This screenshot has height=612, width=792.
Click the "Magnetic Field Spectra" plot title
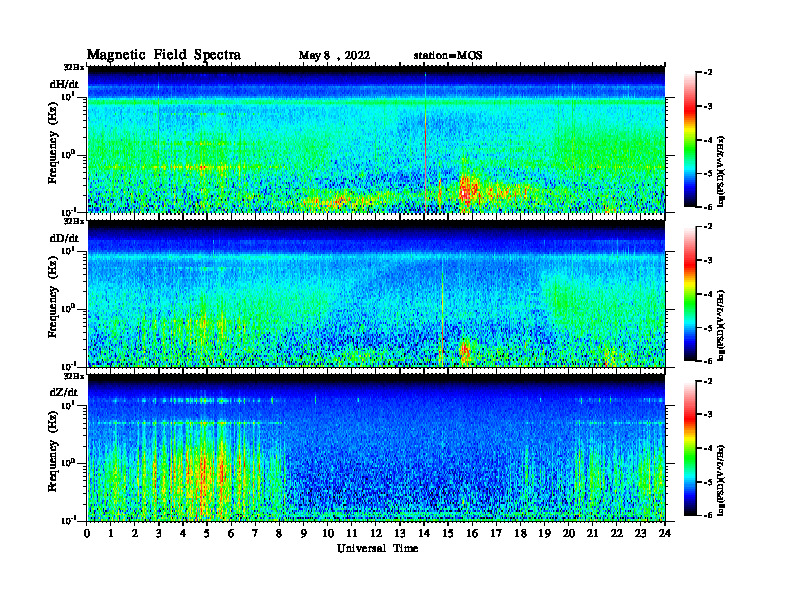[x=164, y=55]
